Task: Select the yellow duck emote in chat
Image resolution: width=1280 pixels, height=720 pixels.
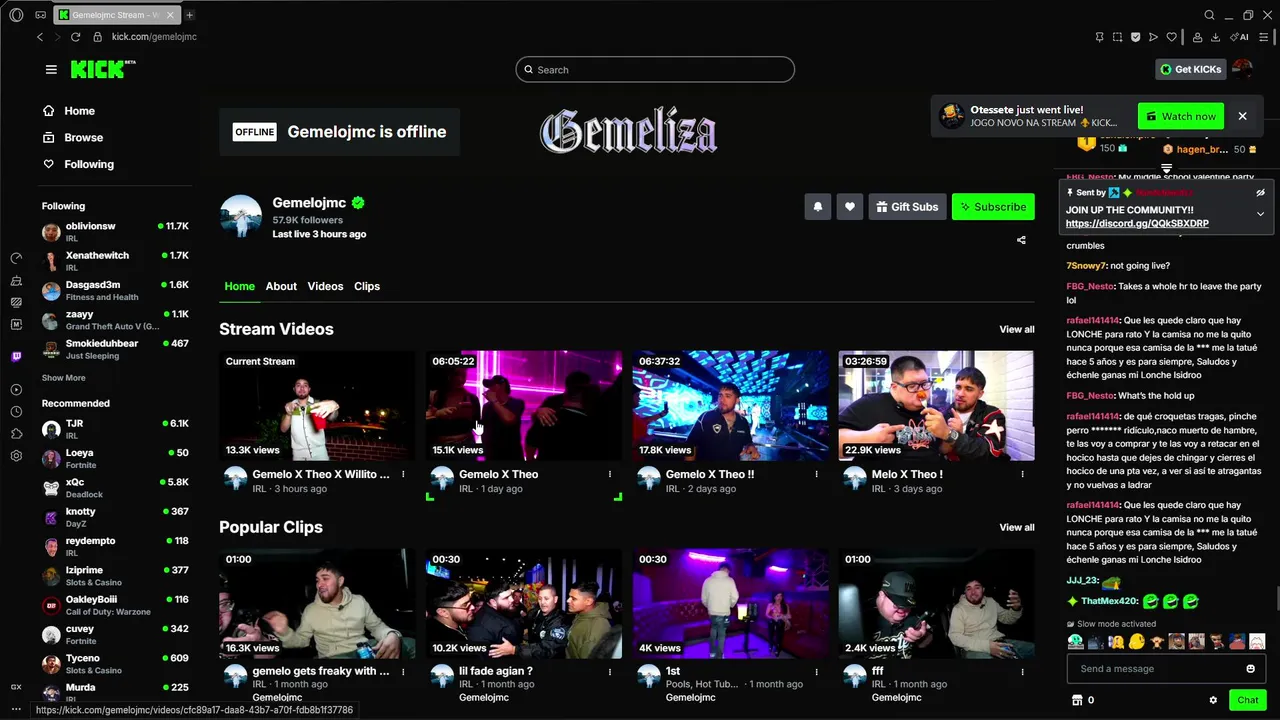Action: click(1136, 642)
